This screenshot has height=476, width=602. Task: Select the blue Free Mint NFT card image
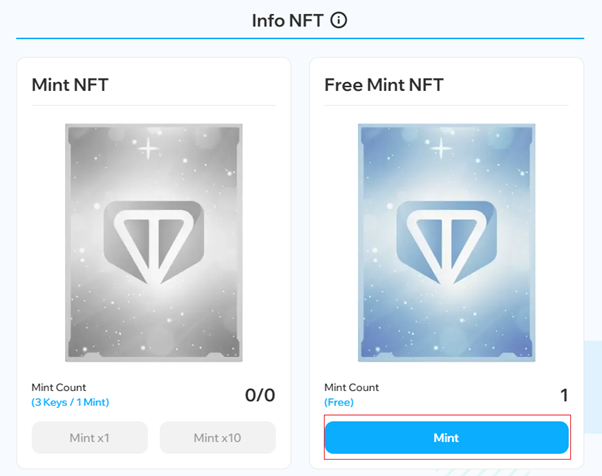click(447, 243)
